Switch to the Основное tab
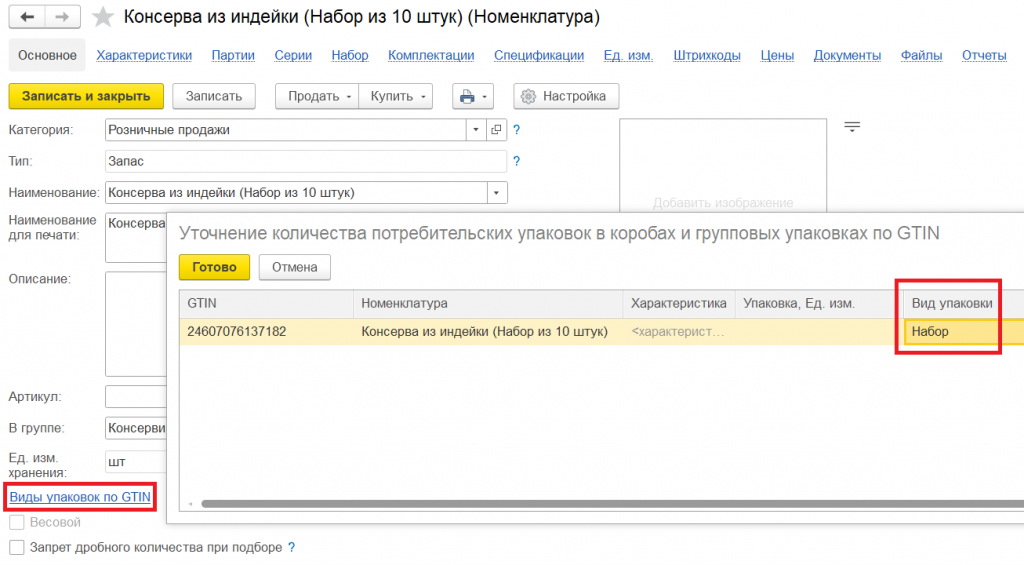The height and width of the screenshot is (565, 1024). pyautogui.click(x=47, y=56)
